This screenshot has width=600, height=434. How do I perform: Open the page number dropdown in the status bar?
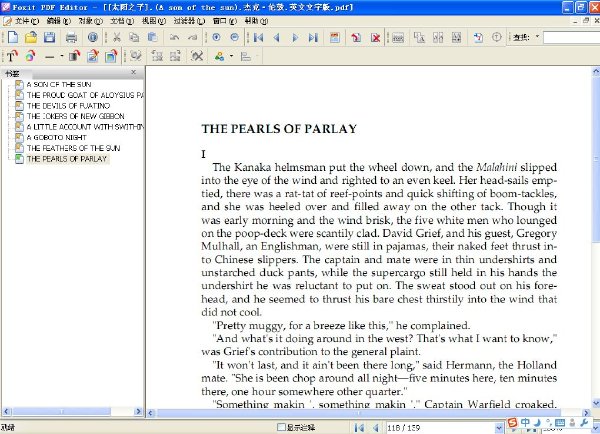tap(499, 427)
